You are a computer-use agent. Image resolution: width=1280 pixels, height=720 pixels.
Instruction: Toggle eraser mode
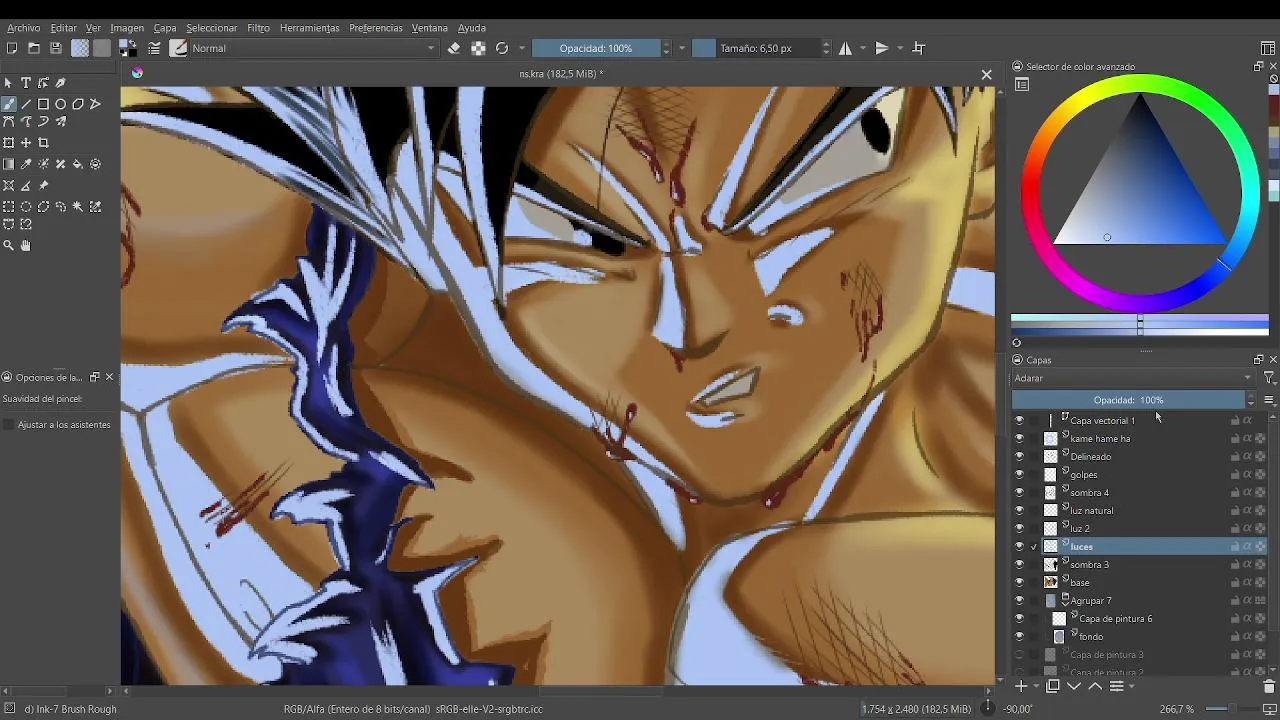pos(454,48)
